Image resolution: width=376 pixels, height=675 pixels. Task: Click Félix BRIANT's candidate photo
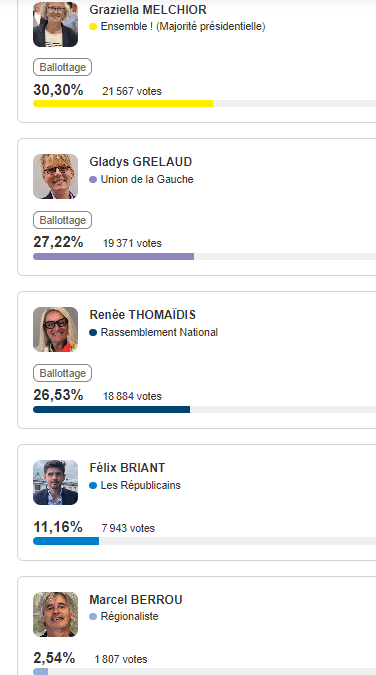(56, 482)
